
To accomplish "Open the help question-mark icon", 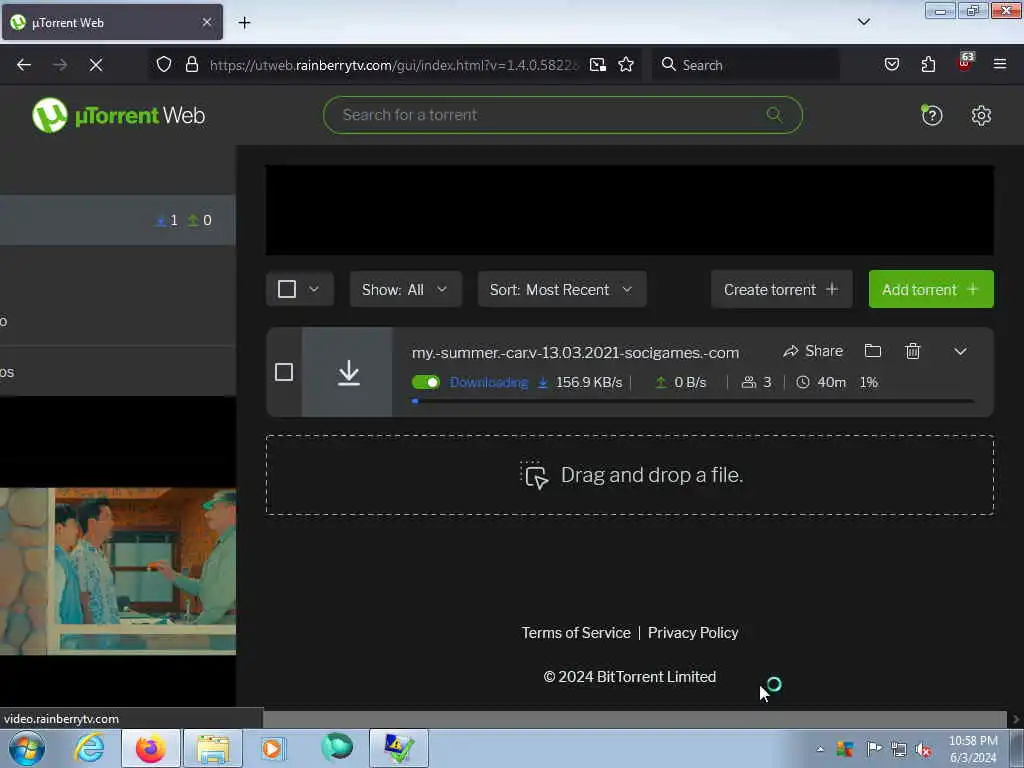I will click(x=931, y=116).
